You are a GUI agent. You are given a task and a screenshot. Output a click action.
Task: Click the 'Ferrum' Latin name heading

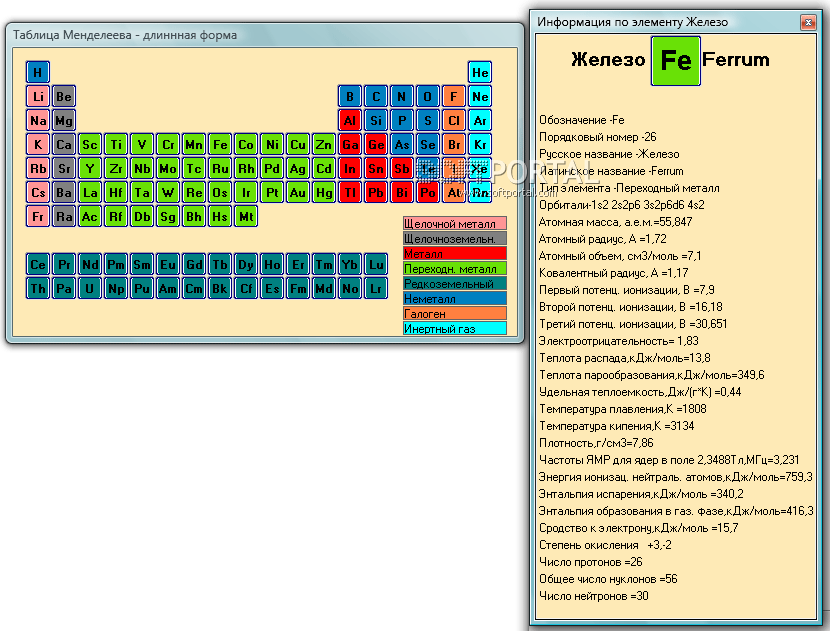(736, 60)
